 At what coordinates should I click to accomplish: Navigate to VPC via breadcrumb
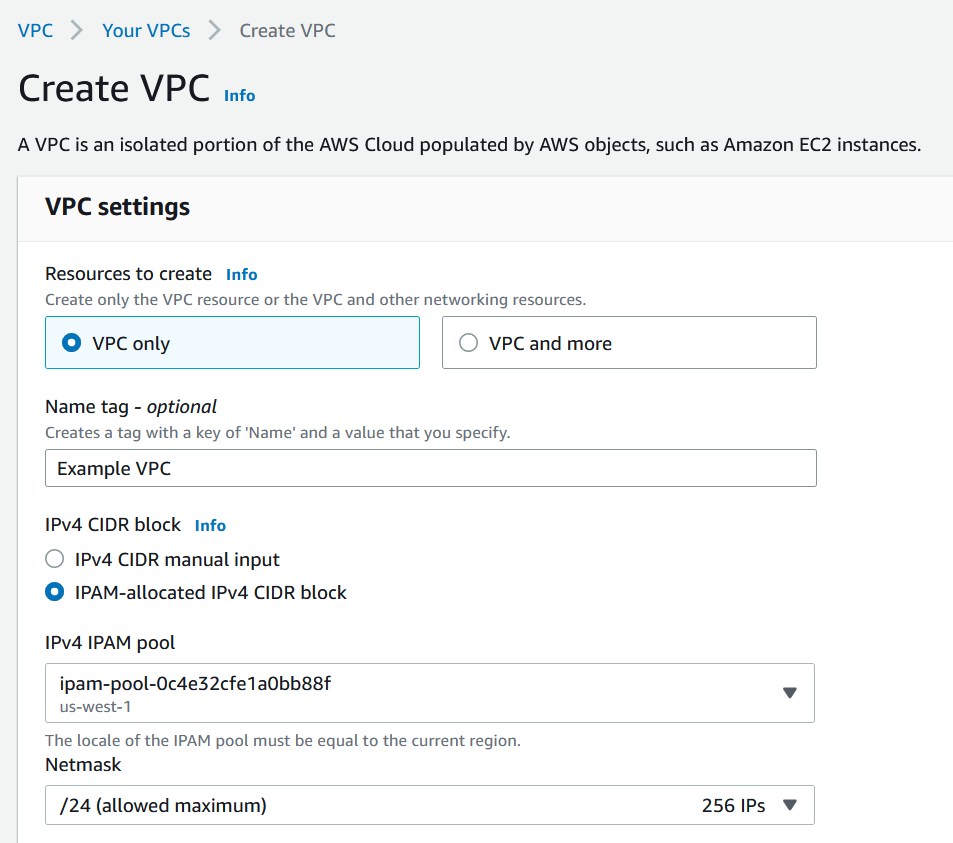point(35,30)
